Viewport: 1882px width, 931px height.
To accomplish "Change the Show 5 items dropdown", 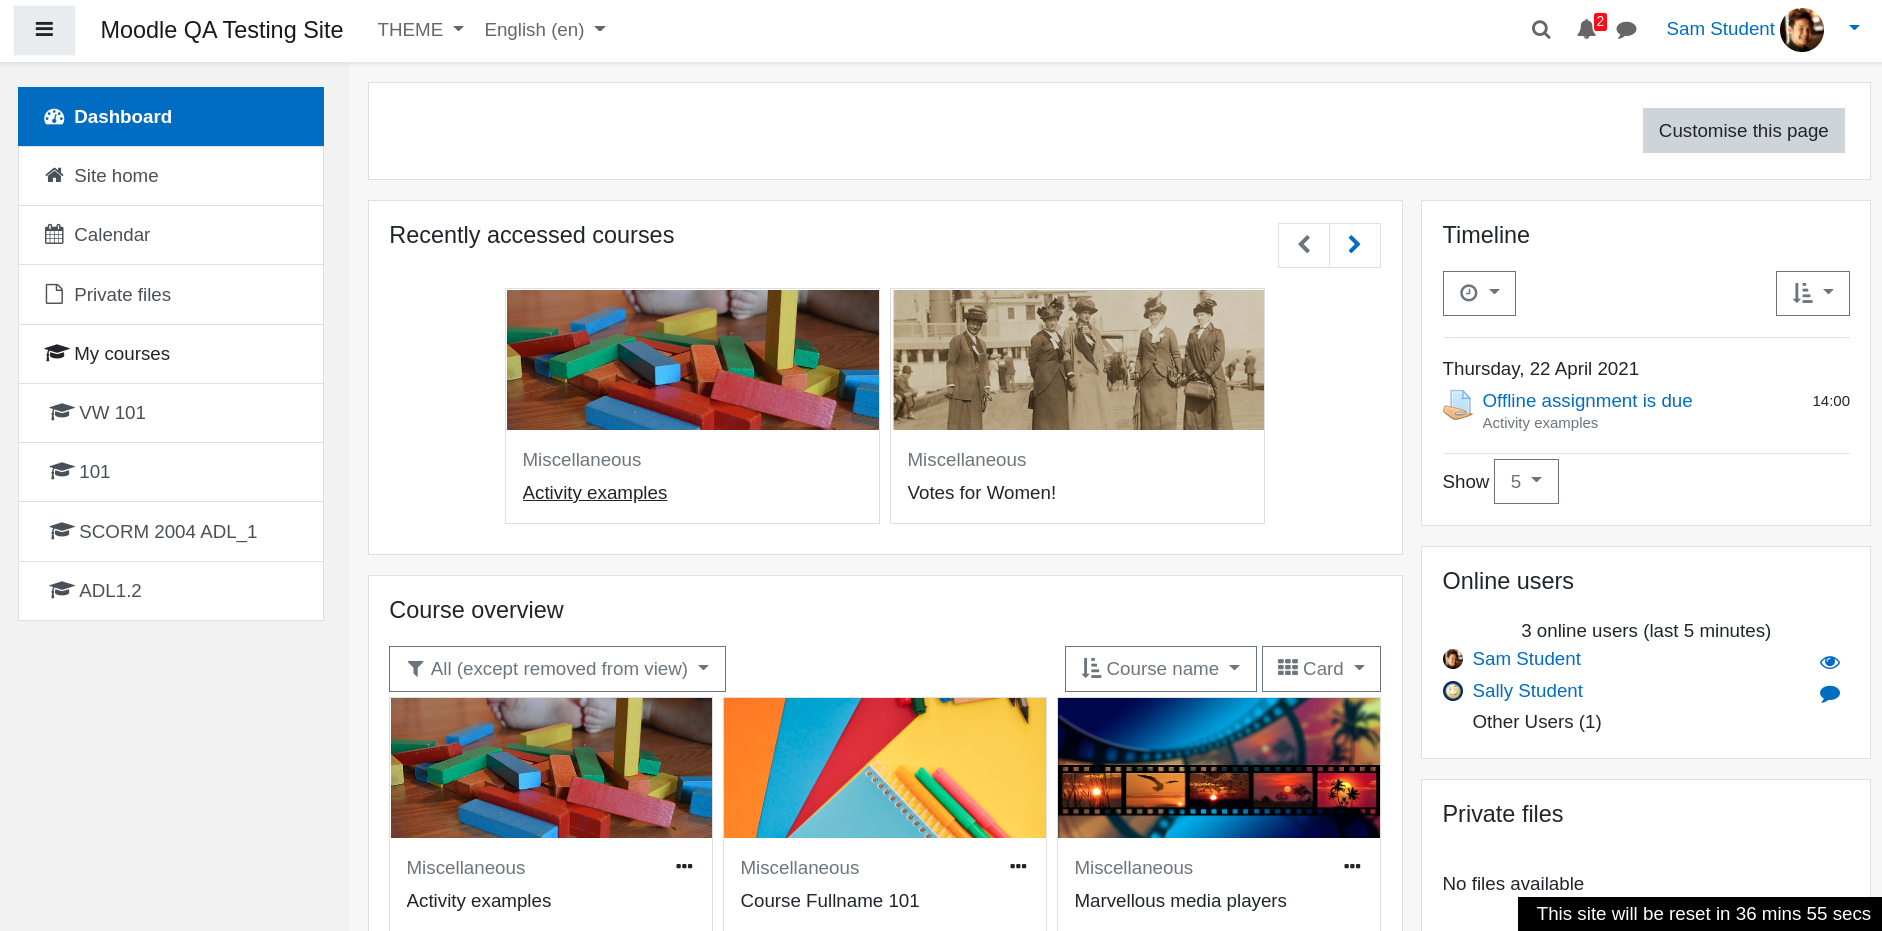I will pos(1526,482).
